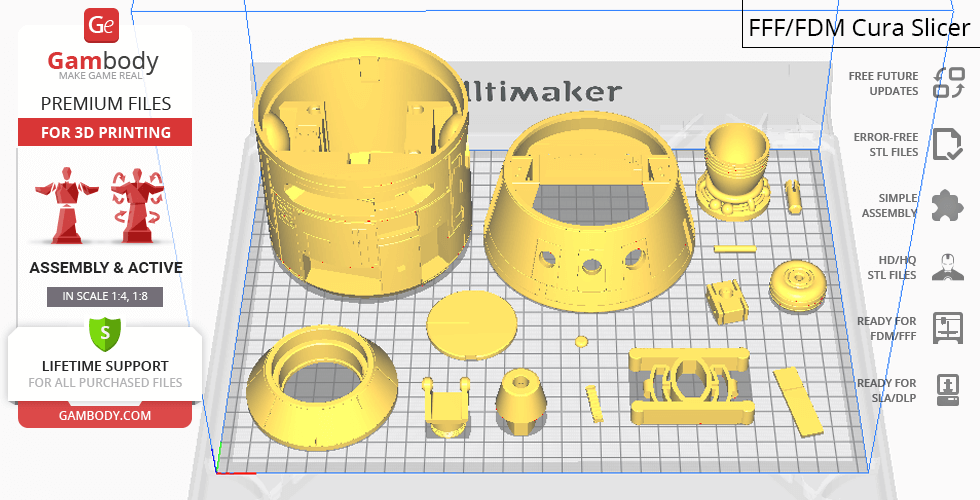Select the cone-shaped model with round holes
This screenshot has width=980, height=500.
(590, 215)
